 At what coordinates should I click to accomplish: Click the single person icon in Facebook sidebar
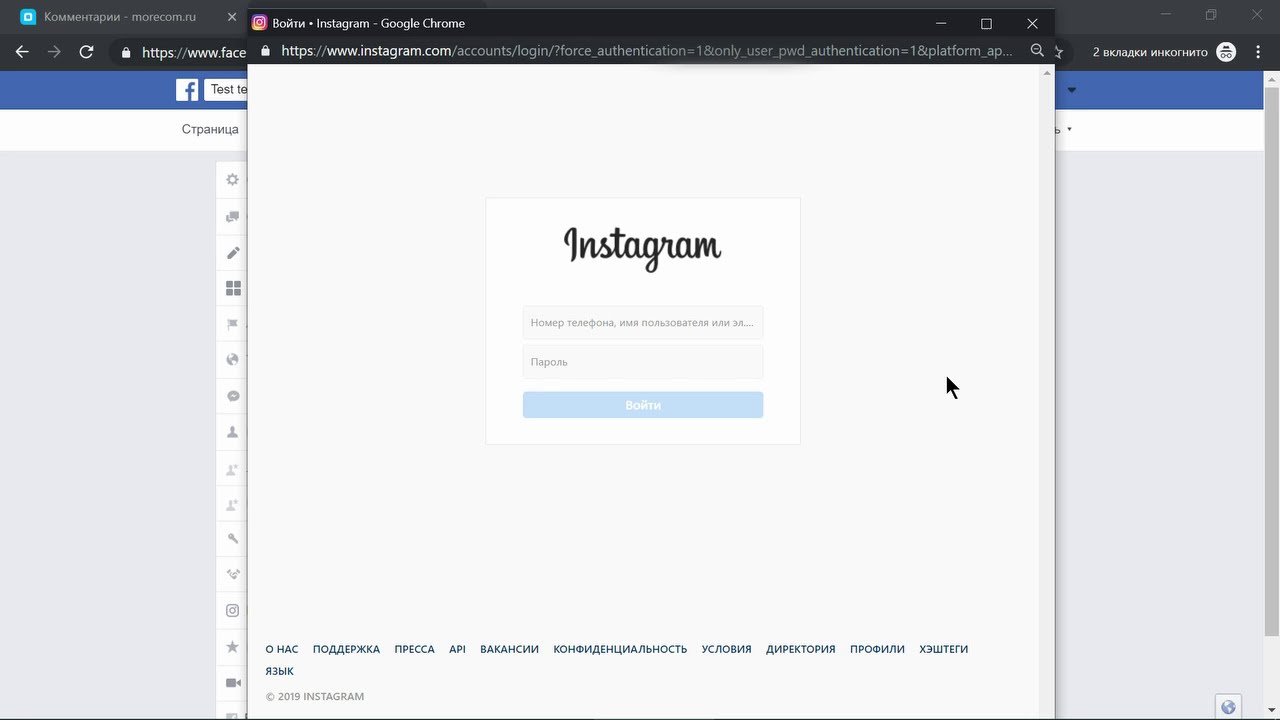coord(233,432)
